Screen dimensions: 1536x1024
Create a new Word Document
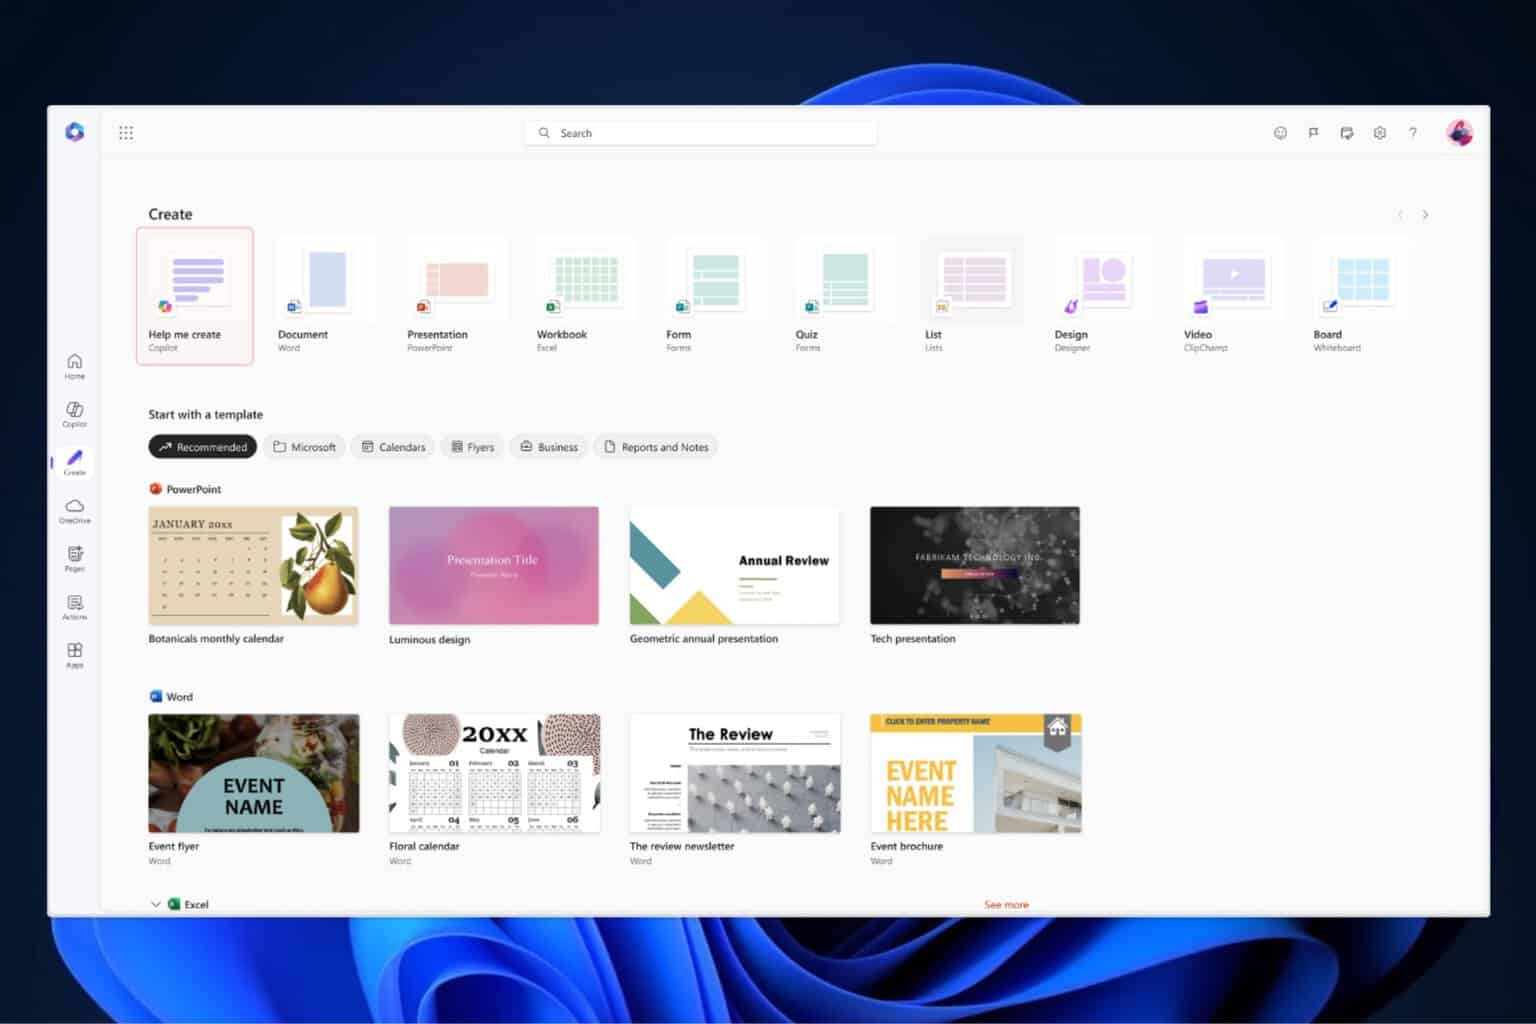pos(326,295)
